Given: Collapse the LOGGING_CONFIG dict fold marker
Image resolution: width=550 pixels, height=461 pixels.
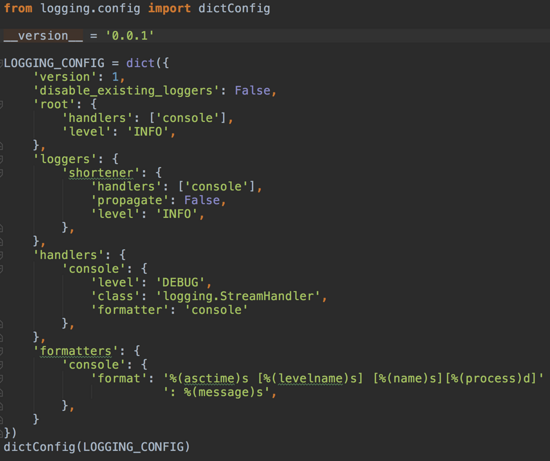Looking at the screenshot, I should pos(1,63).
